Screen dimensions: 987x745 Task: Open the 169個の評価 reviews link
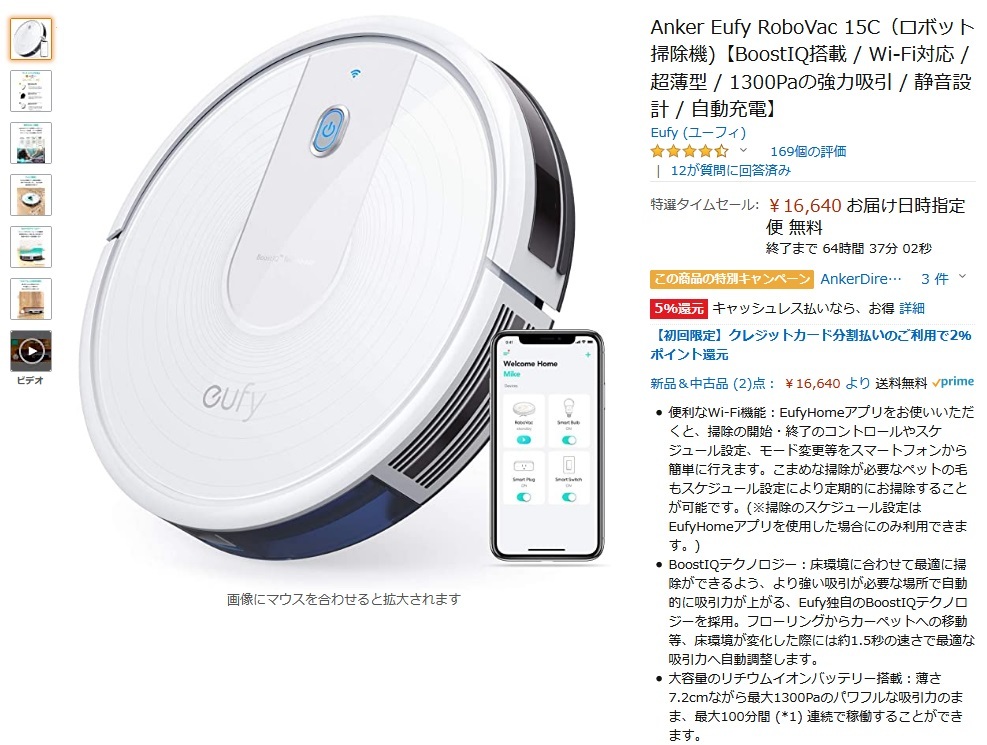pos(808,151)
